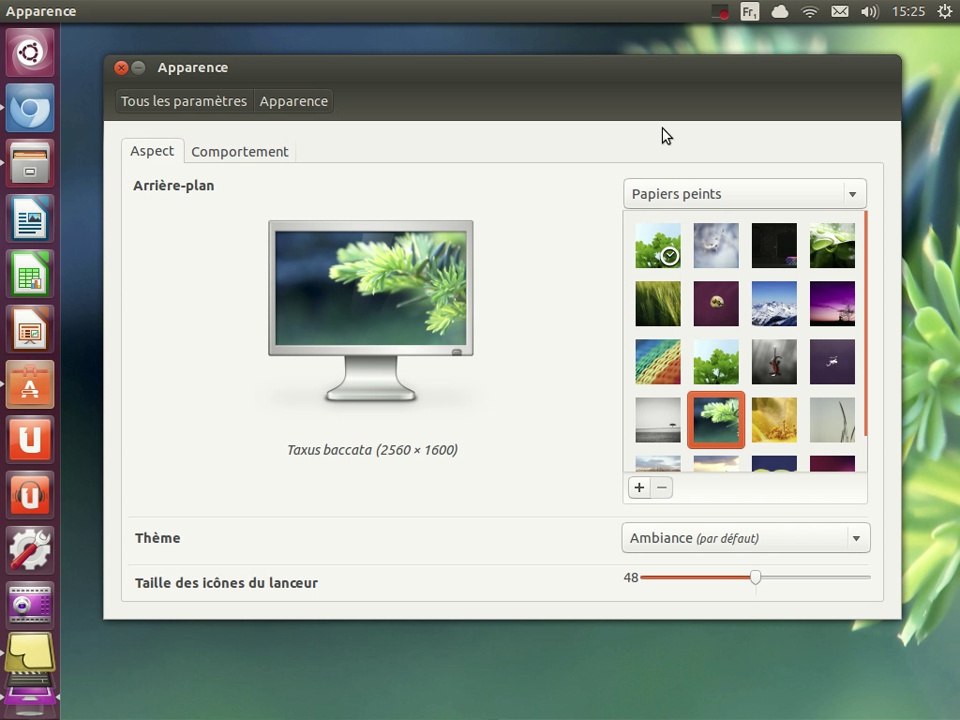Open the sound volume indicator
The image size is (960, 720).
[x=869, y=12]
